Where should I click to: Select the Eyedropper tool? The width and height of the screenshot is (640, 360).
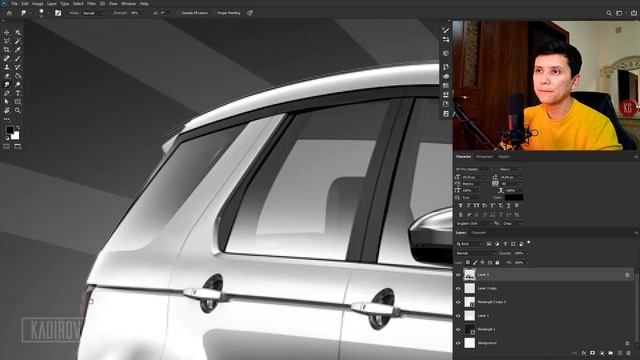tap(18, 50)
